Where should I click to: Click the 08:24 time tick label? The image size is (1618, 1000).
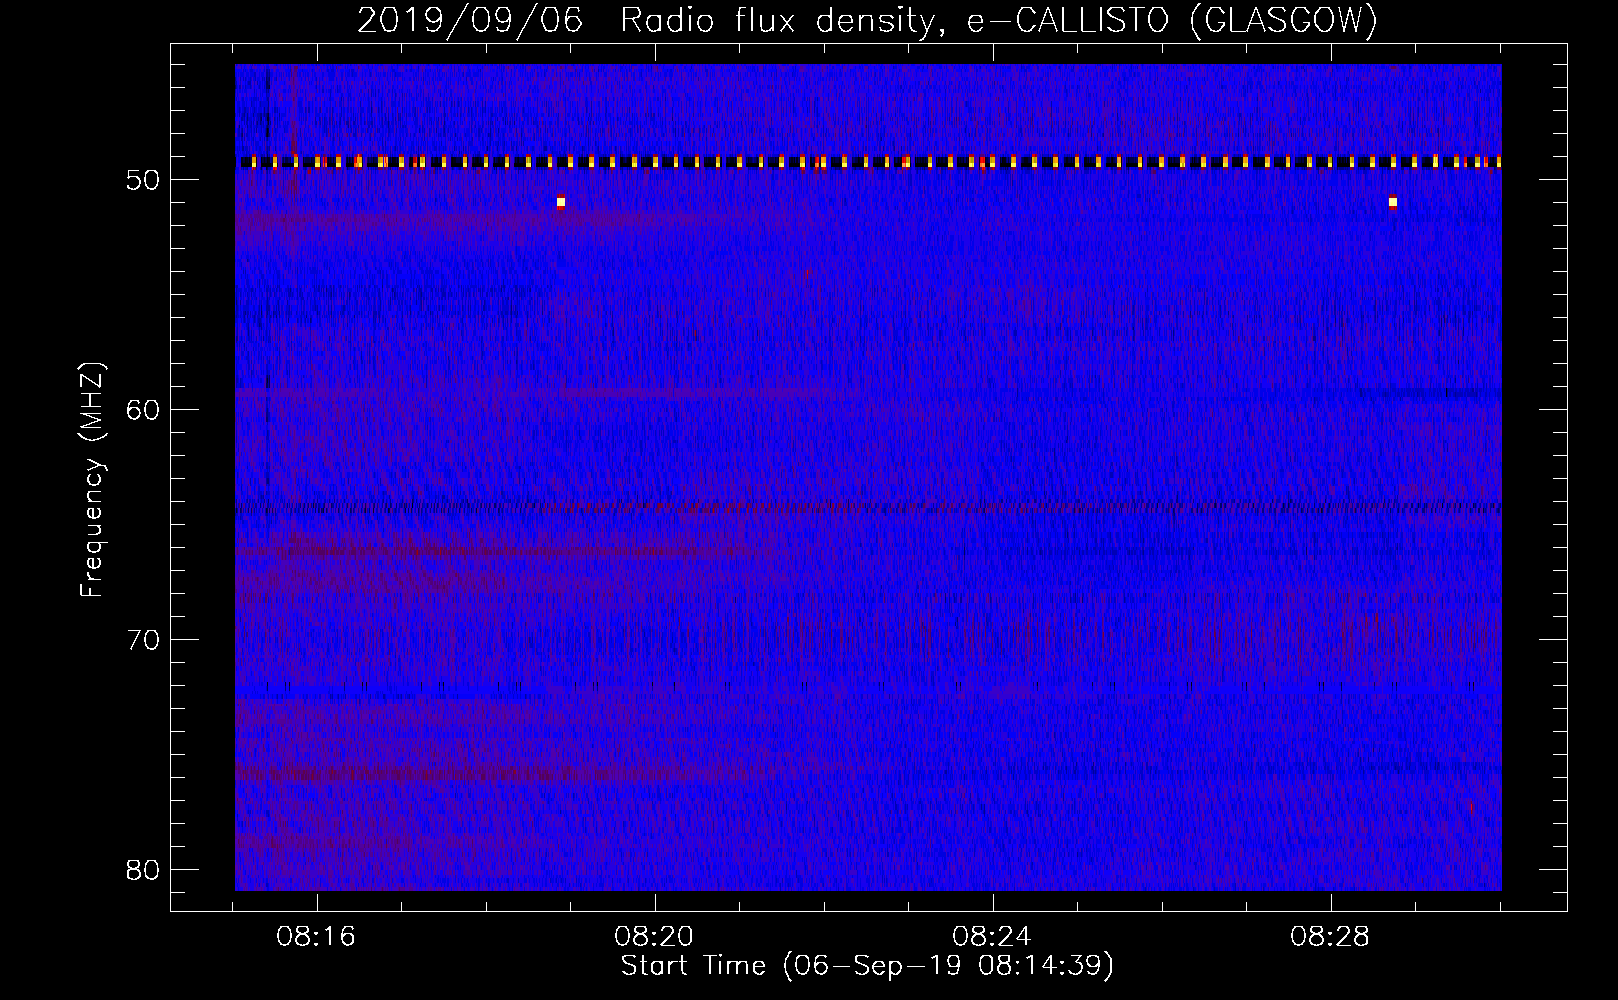[x=992, y=937]
